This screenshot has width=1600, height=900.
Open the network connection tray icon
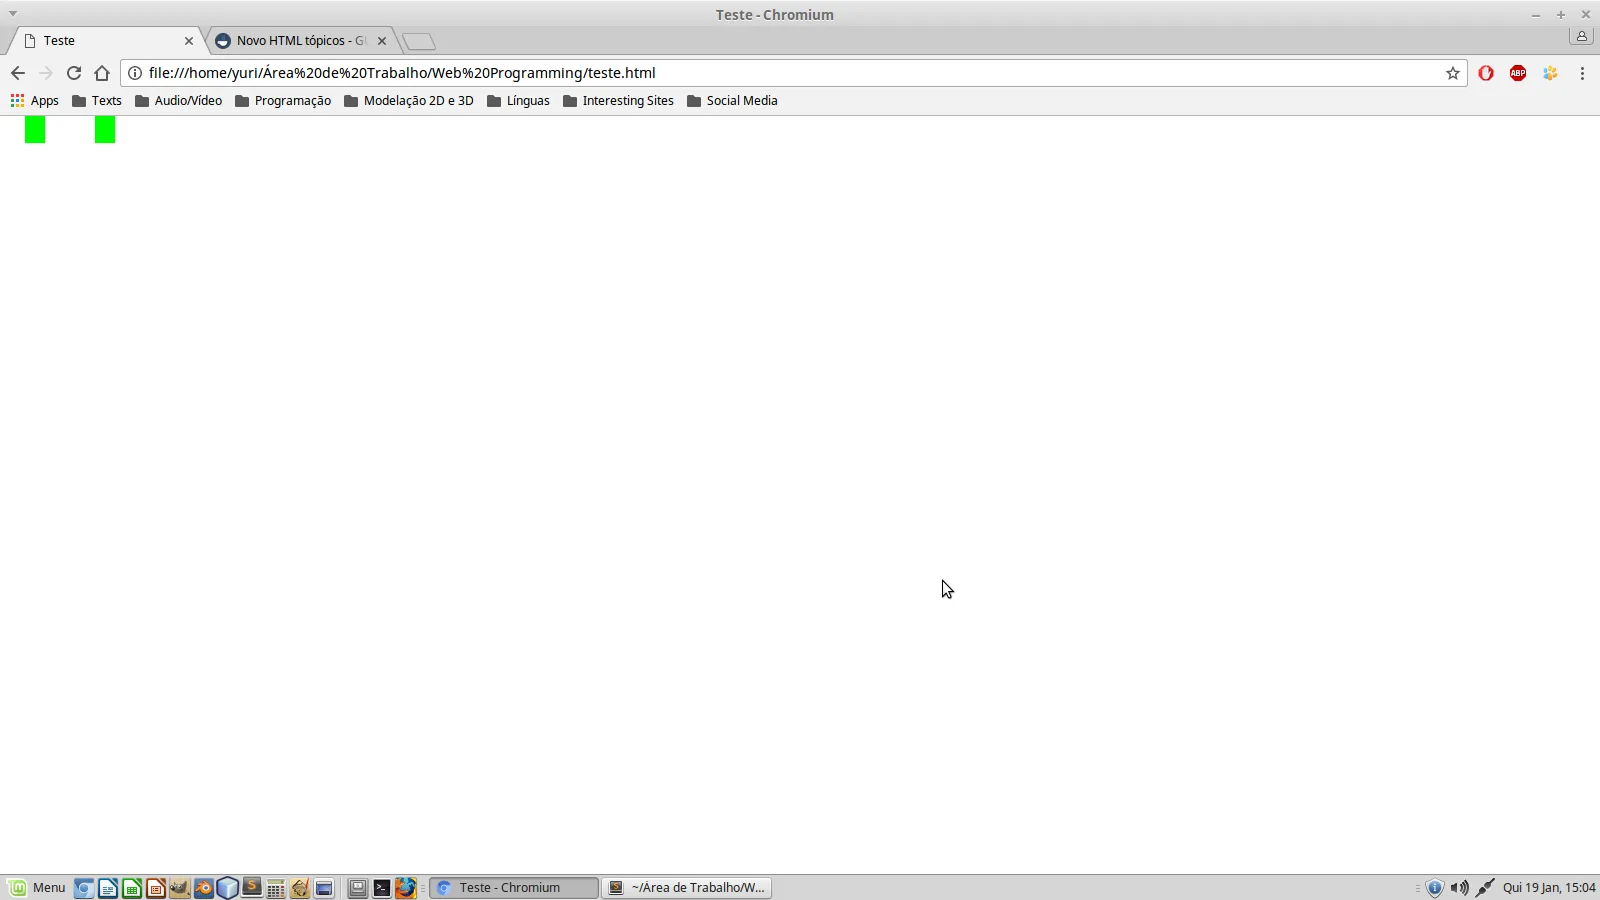(1485, 888)
